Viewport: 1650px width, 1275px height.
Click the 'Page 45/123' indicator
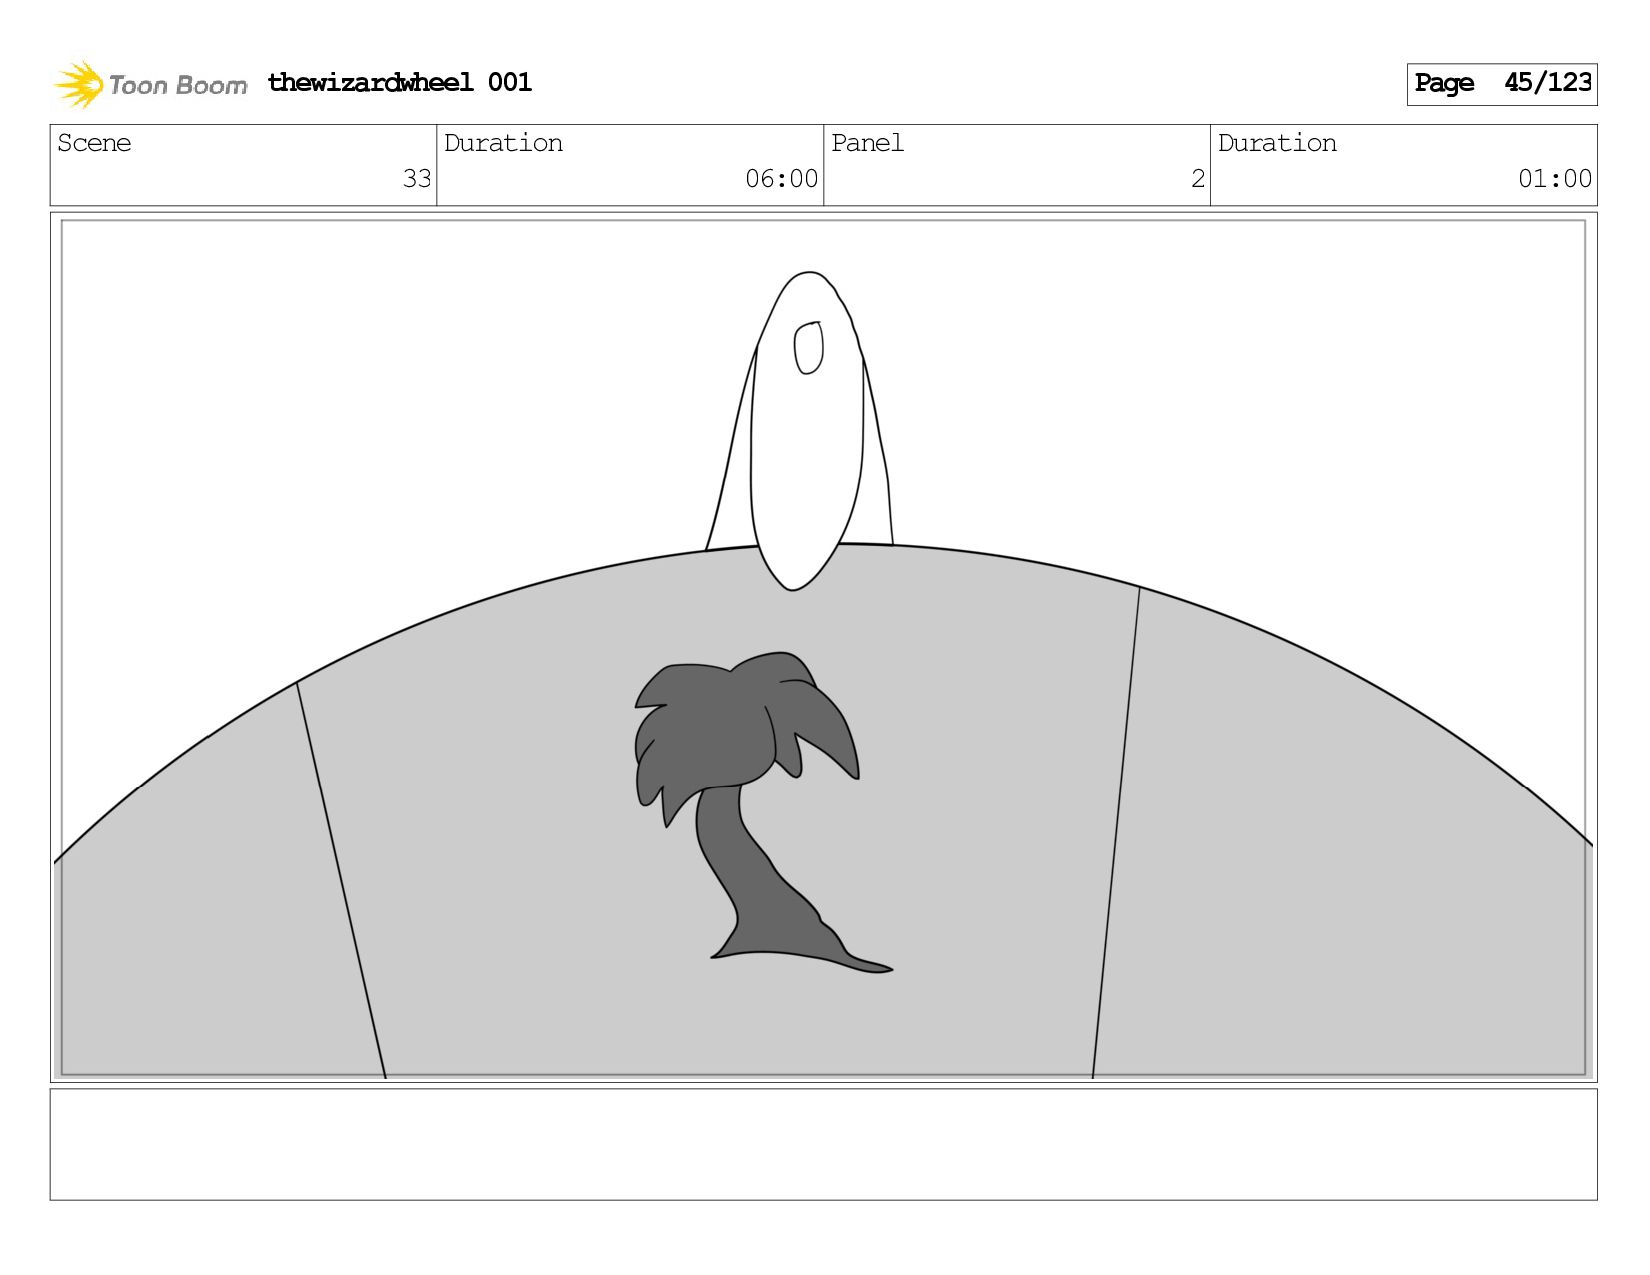pos(1502,84)
